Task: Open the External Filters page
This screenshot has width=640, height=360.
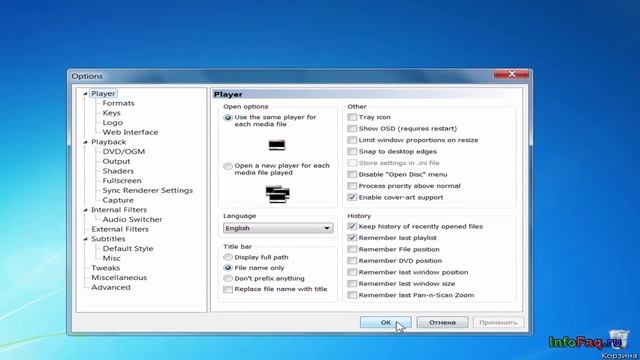Action: tap(120, 229)
